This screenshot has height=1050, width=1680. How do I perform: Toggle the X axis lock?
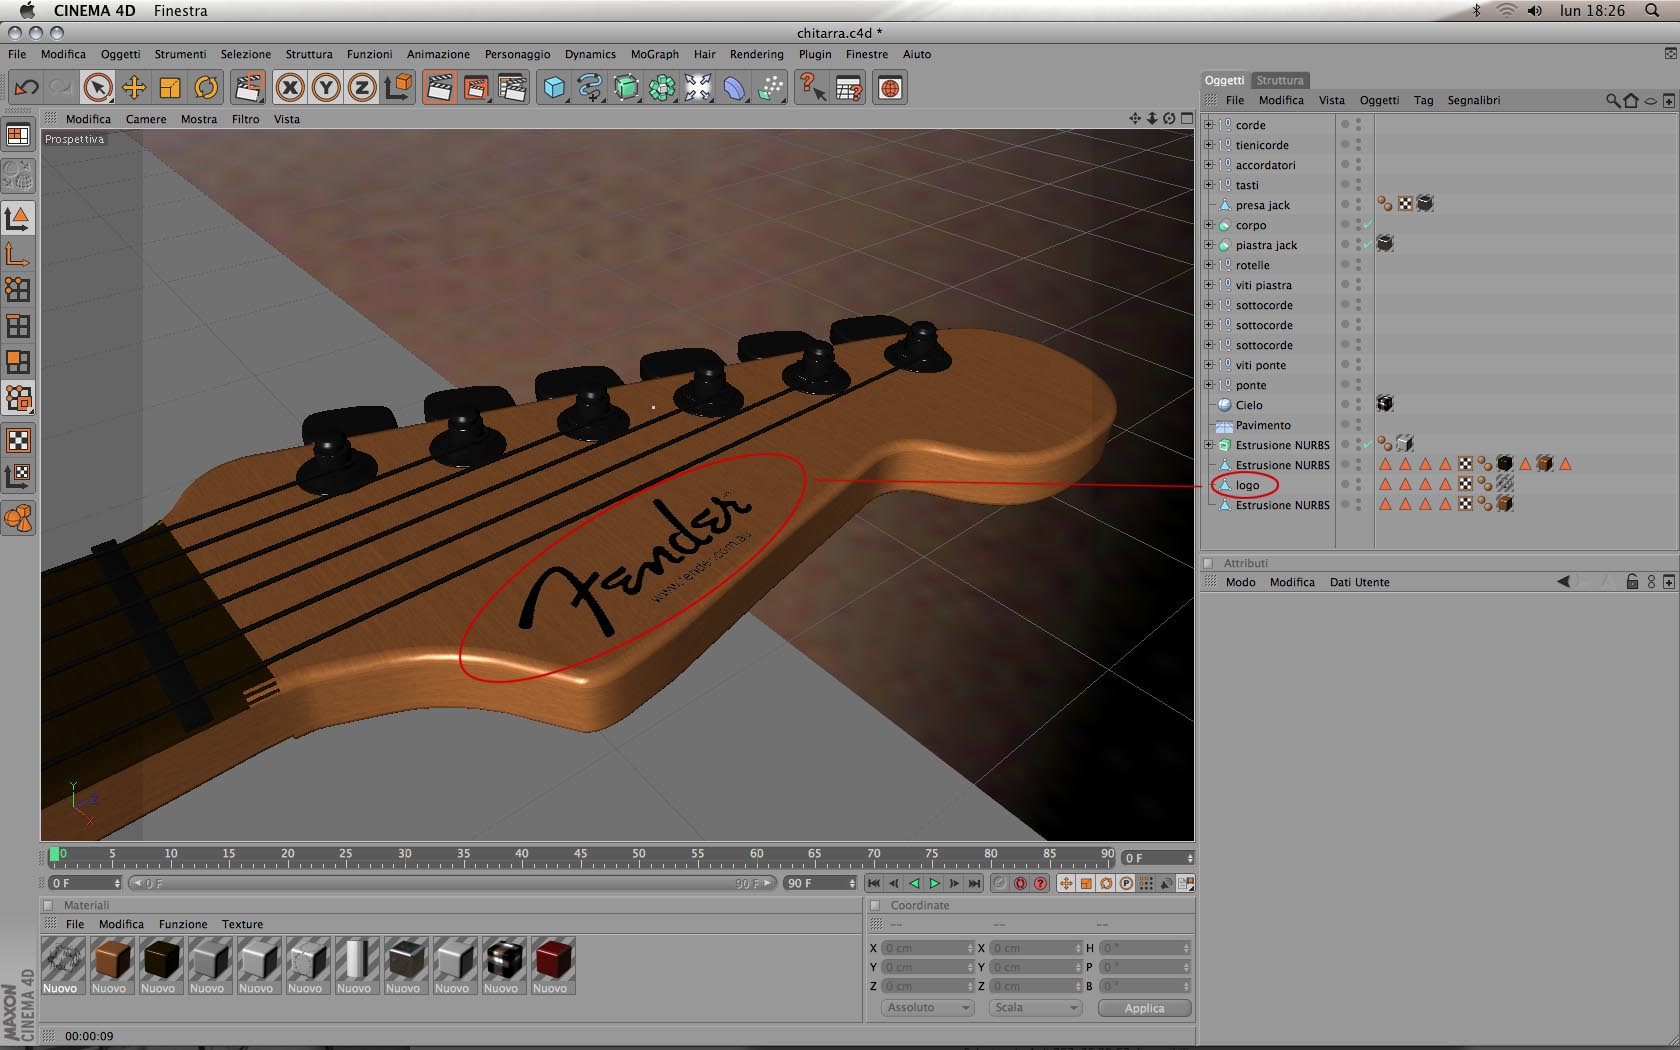click(x=290, y=88)
